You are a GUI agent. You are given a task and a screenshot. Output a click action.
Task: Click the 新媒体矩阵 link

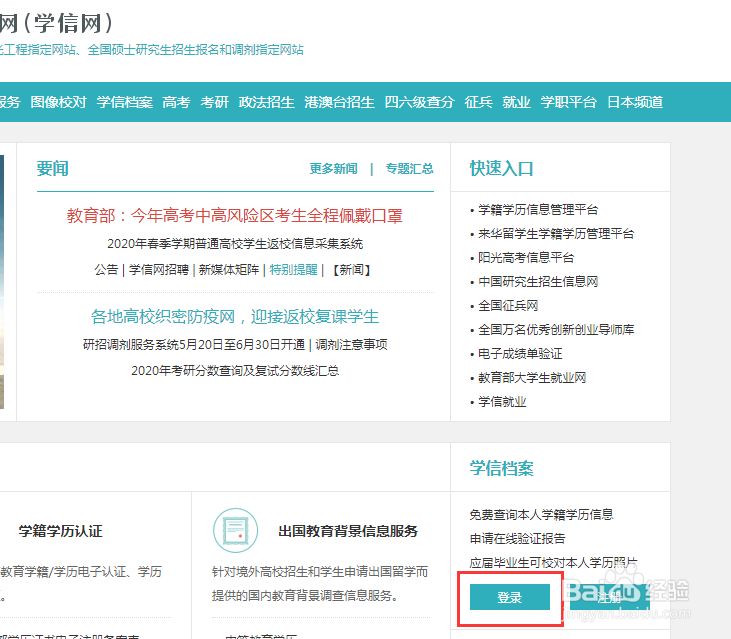[229, 269]
